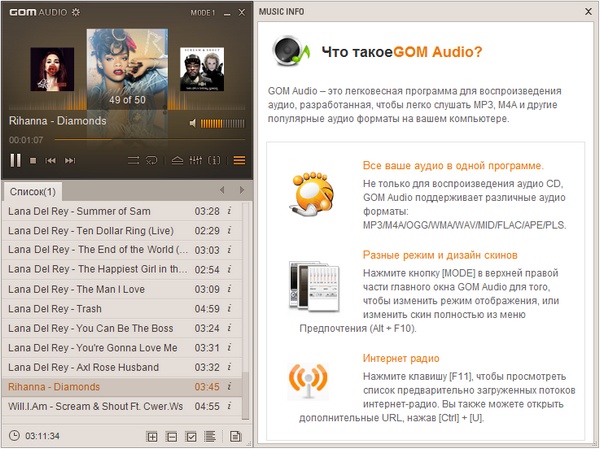
Task: Mute audio via the speaker icon
Action: pyautogui.click(x=193, y=123)
